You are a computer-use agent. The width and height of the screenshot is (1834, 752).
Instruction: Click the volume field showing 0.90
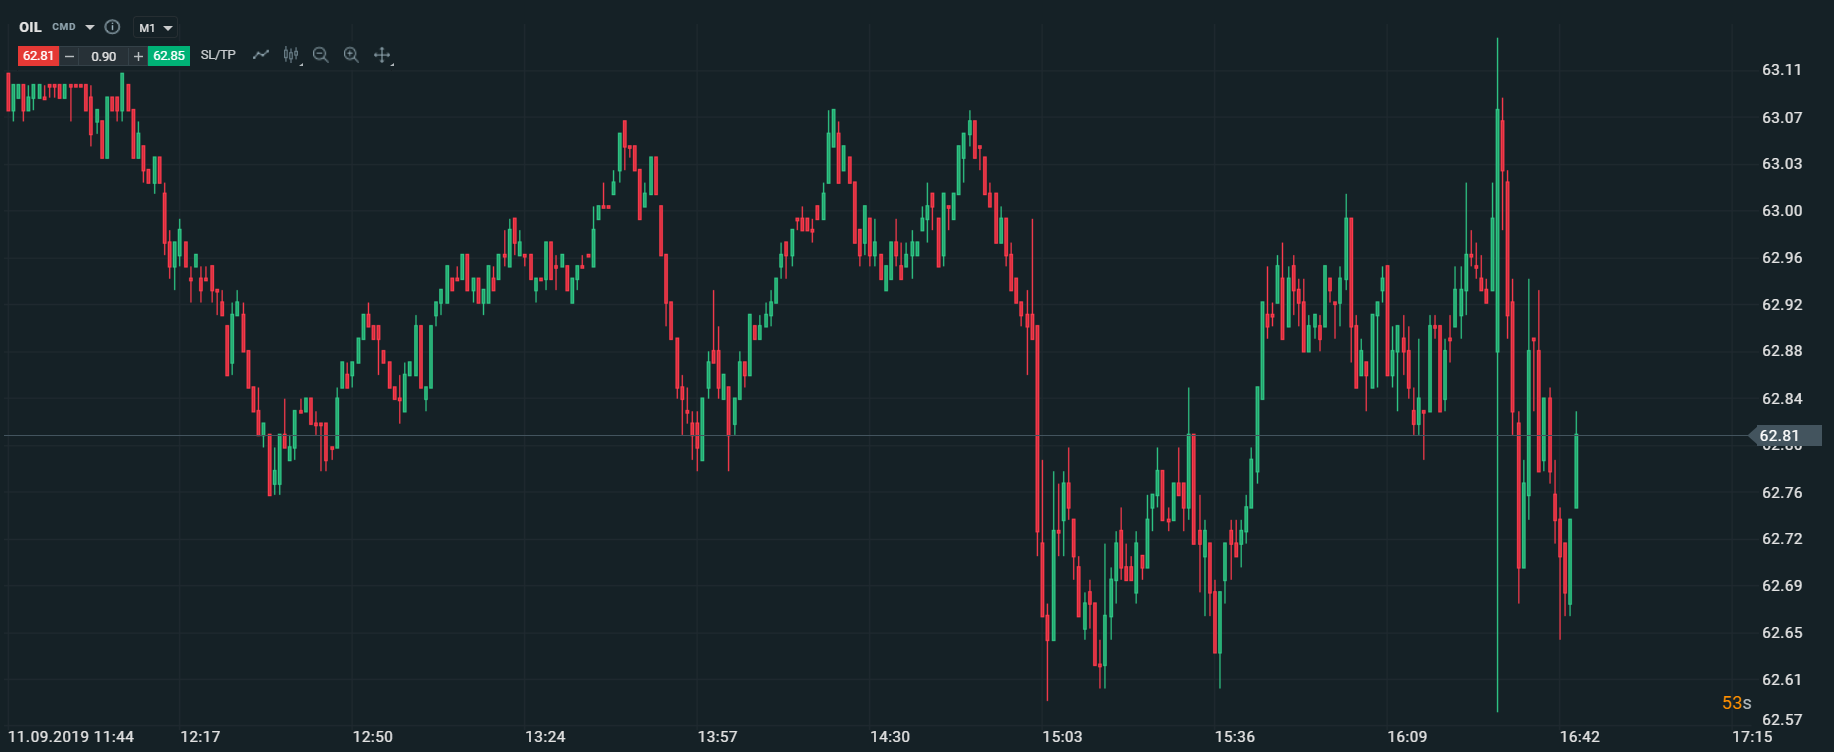tap(104, 56)
